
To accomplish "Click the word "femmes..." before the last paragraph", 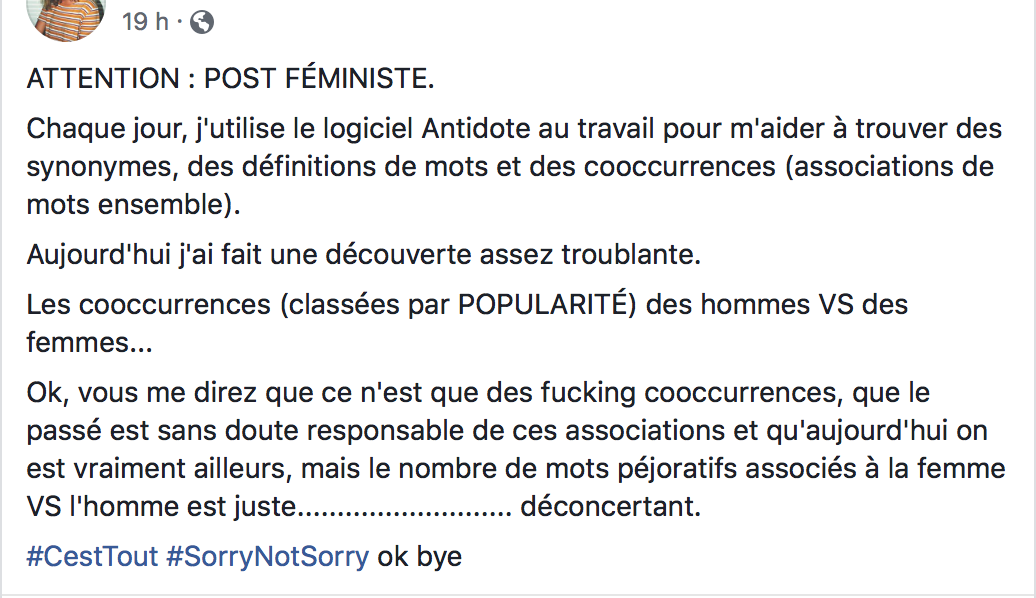I will point(89,342).
